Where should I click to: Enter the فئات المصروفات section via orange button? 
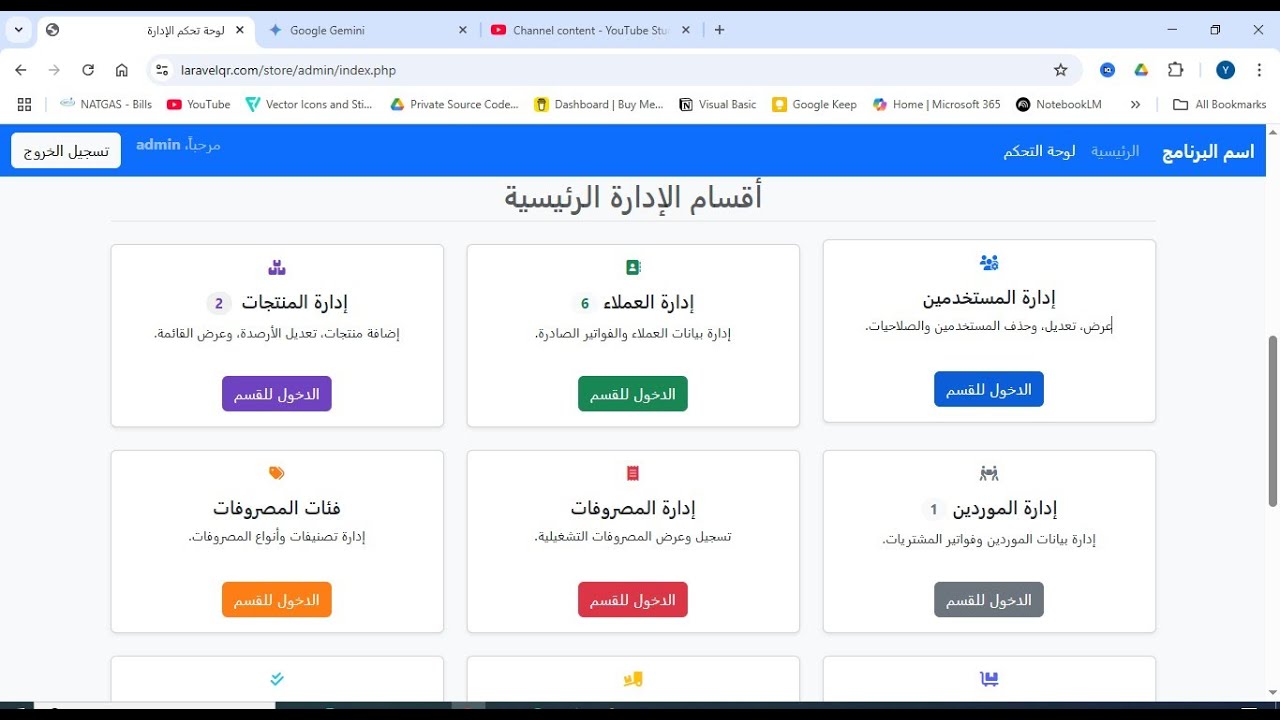(277, 600)
